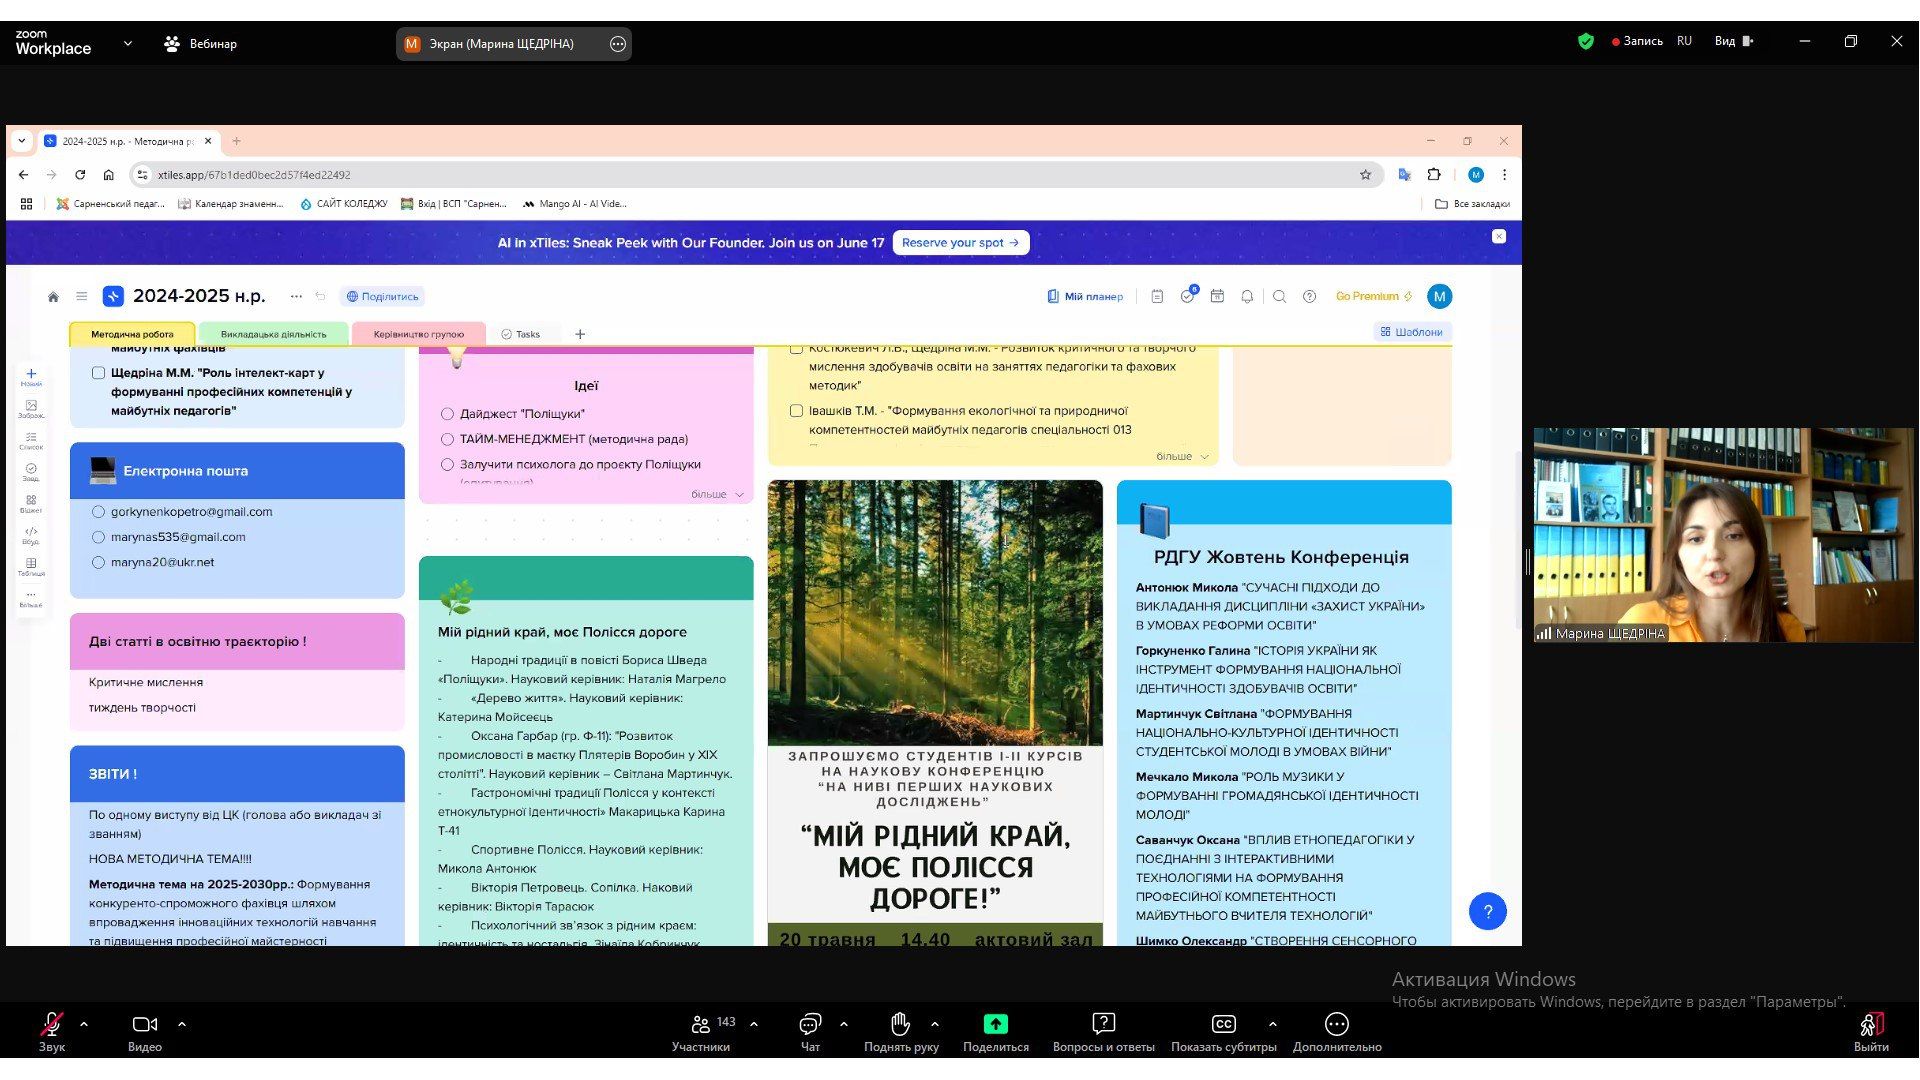1920x1080 pixels.
Task: Open Вид view menu in Zoom
Action: pyautogui.click(x=1735, y=41)
